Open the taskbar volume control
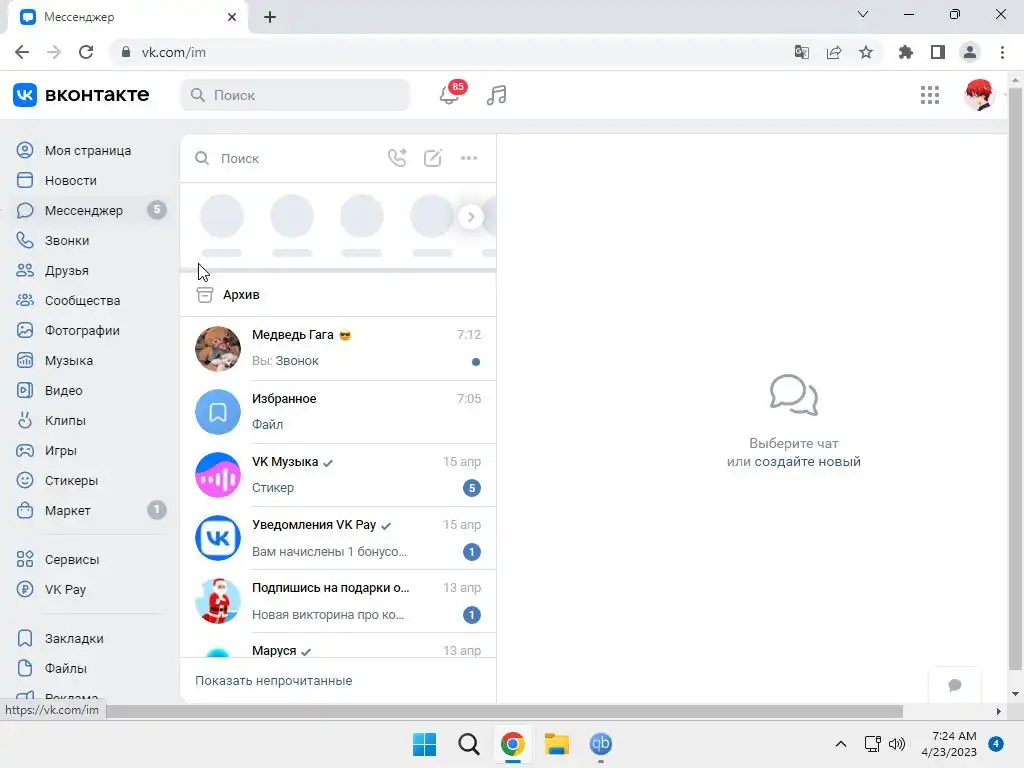Screen dimensions: 1024x768 tap(897, 744)
